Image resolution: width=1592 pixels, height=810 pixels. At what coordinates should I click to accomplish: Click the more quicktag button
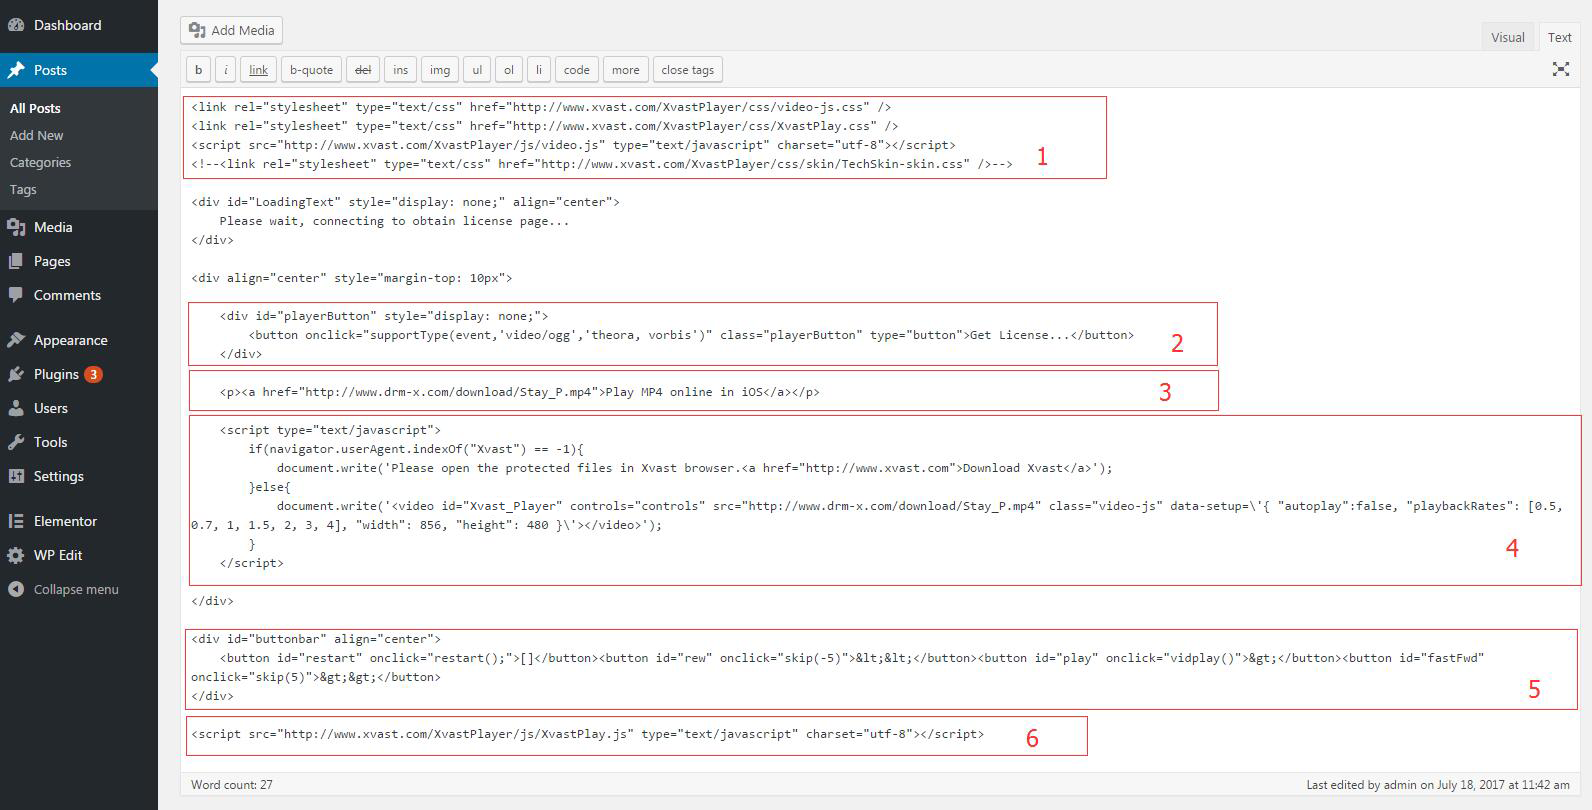point(625,70)
